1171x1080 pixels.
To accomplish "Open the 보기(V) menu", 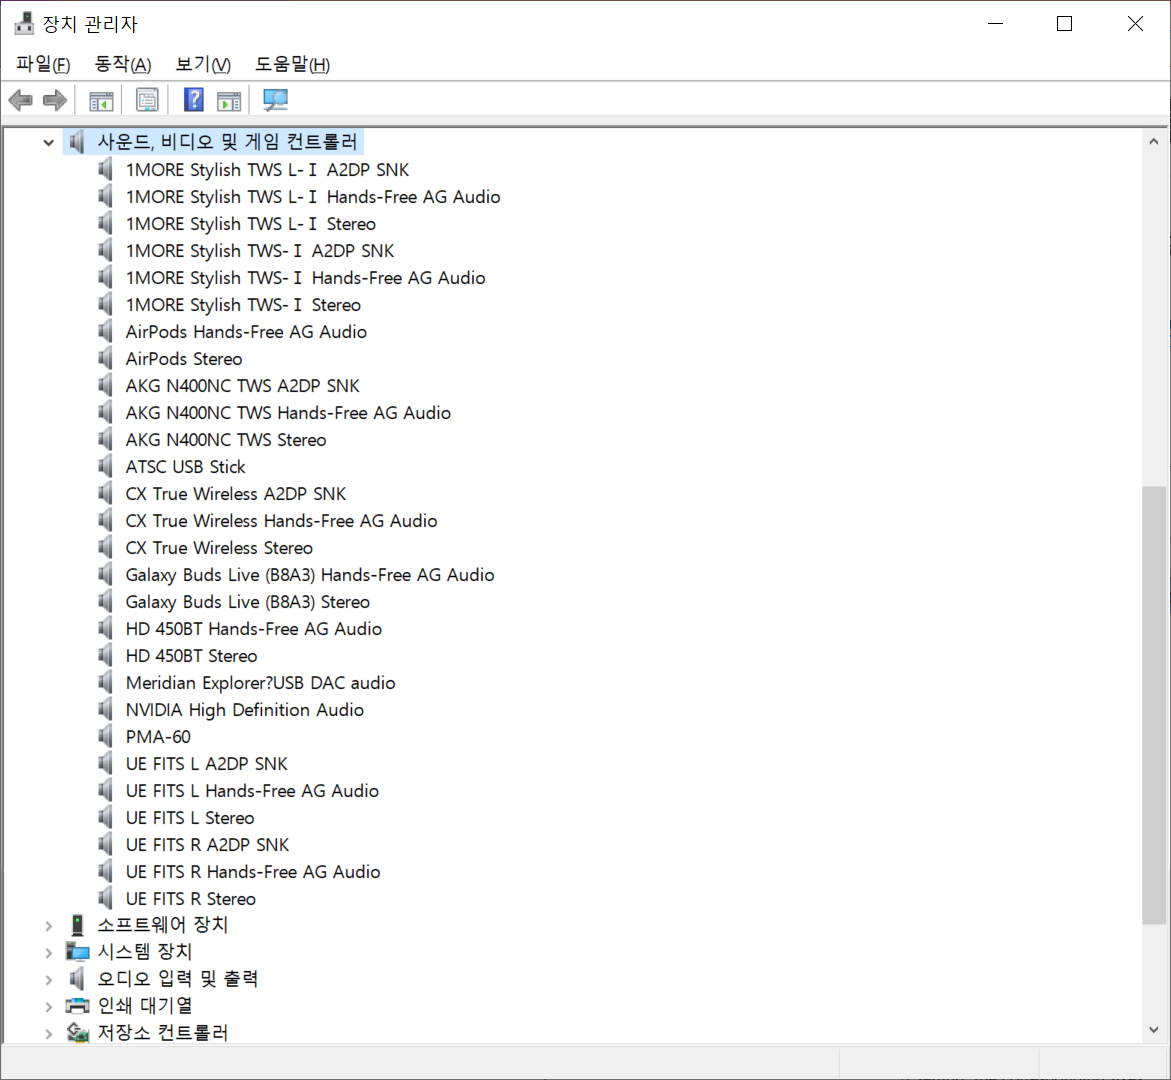I will click(x=203, y=64).
